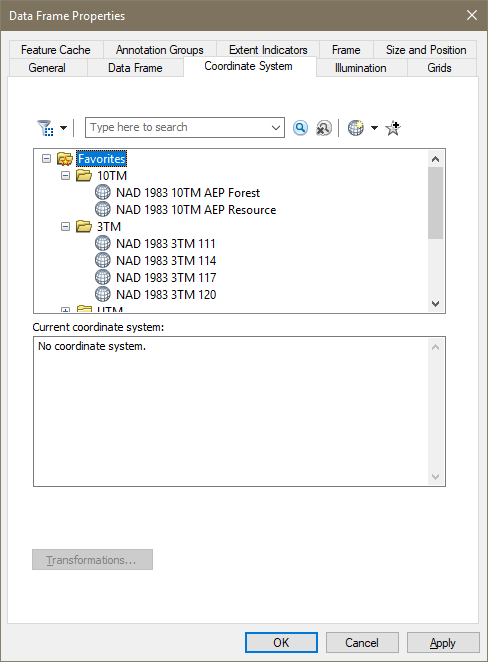Click globe icon for NAD 1983 3TM 114

tap(103, 260)
